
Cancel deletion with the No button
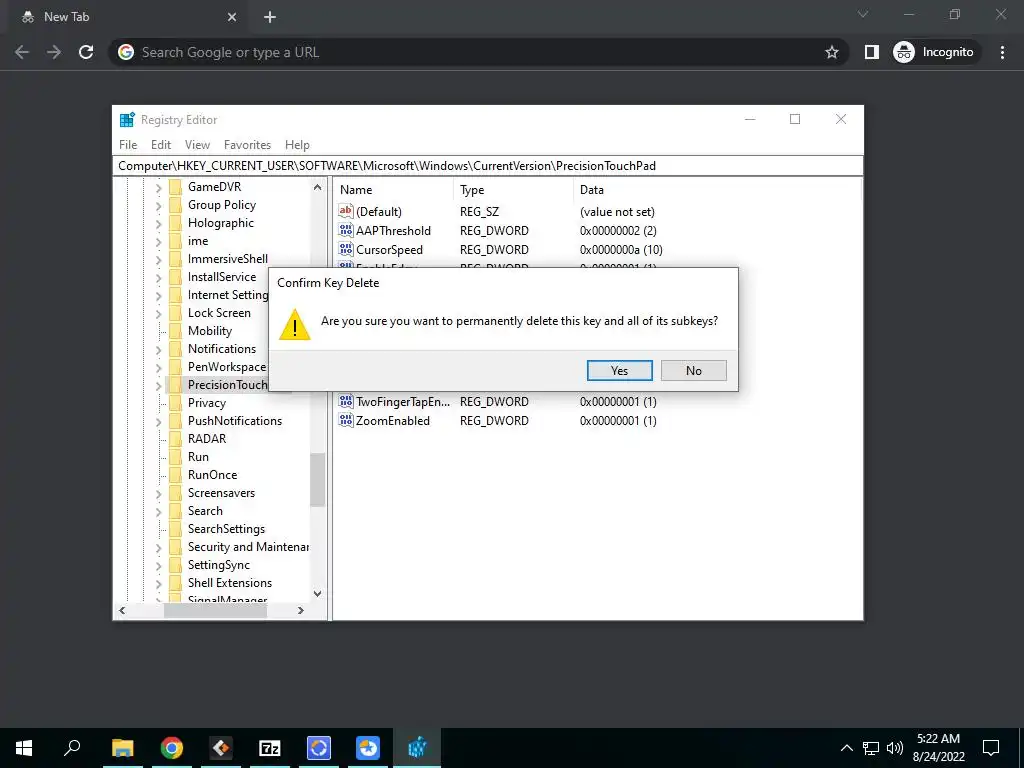click(694, 370)
